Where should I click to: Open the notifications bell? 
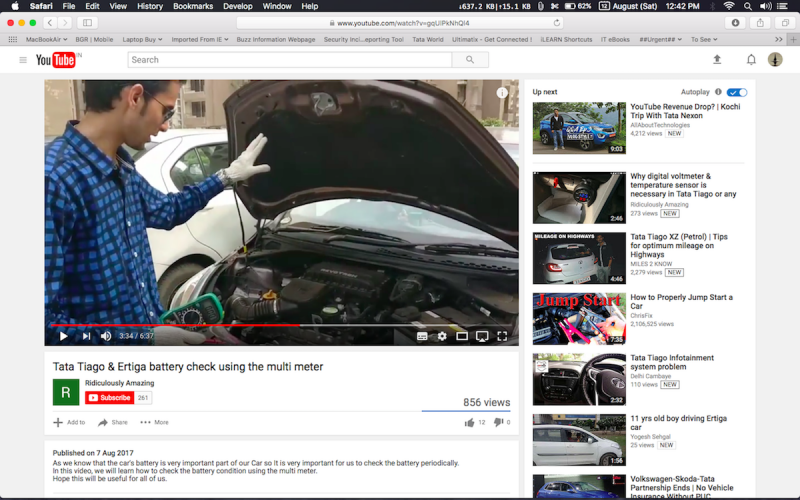(751, 60)
